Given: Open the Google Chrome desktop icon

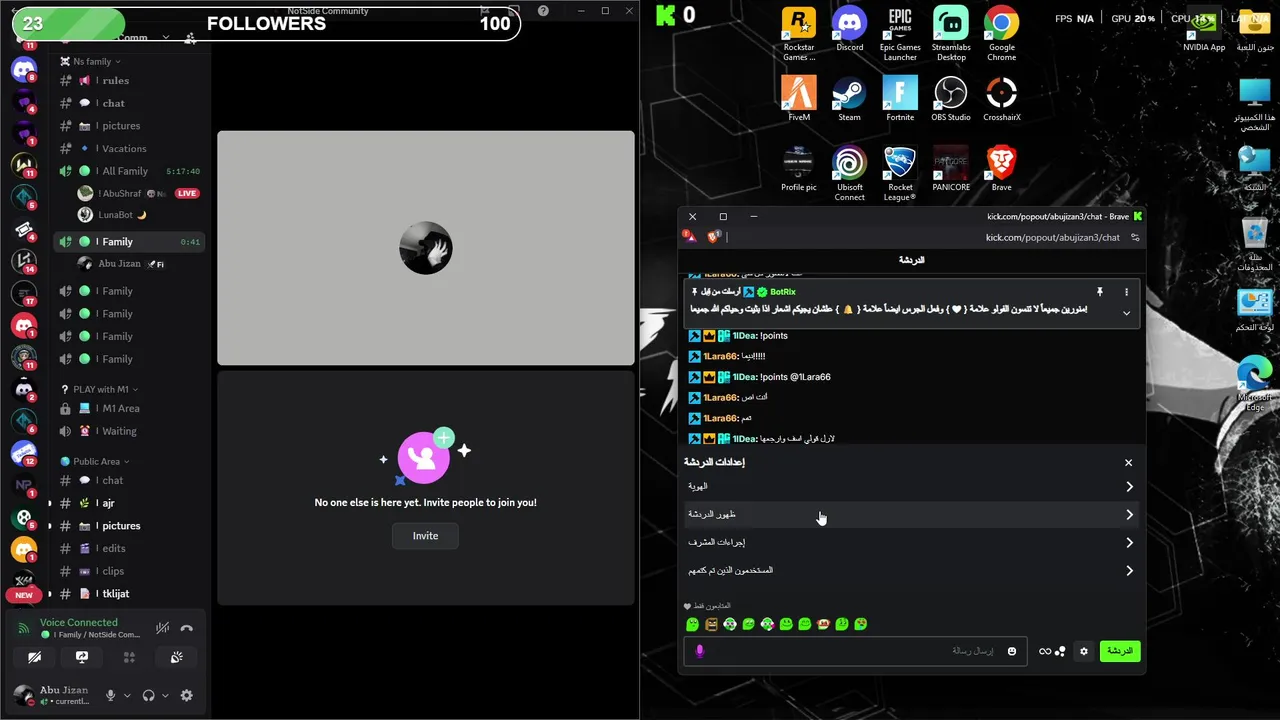Looking at the screenshot, I should (x=1001, y=35).
